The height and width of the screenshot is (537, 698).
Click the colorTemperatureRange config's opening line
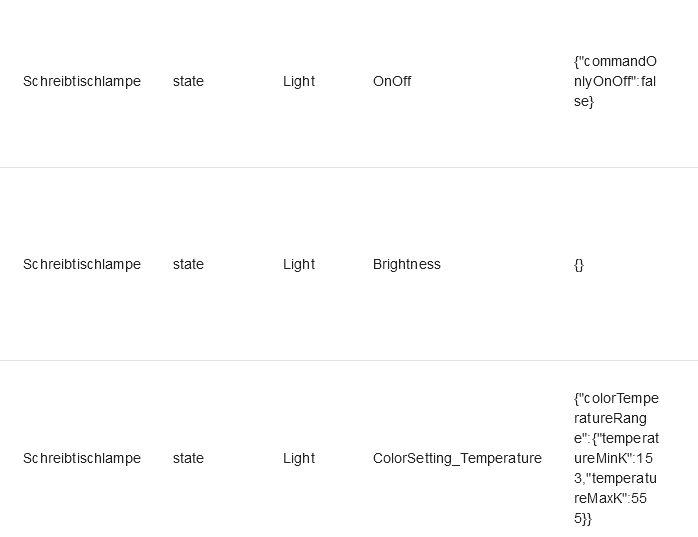[616, 398]
